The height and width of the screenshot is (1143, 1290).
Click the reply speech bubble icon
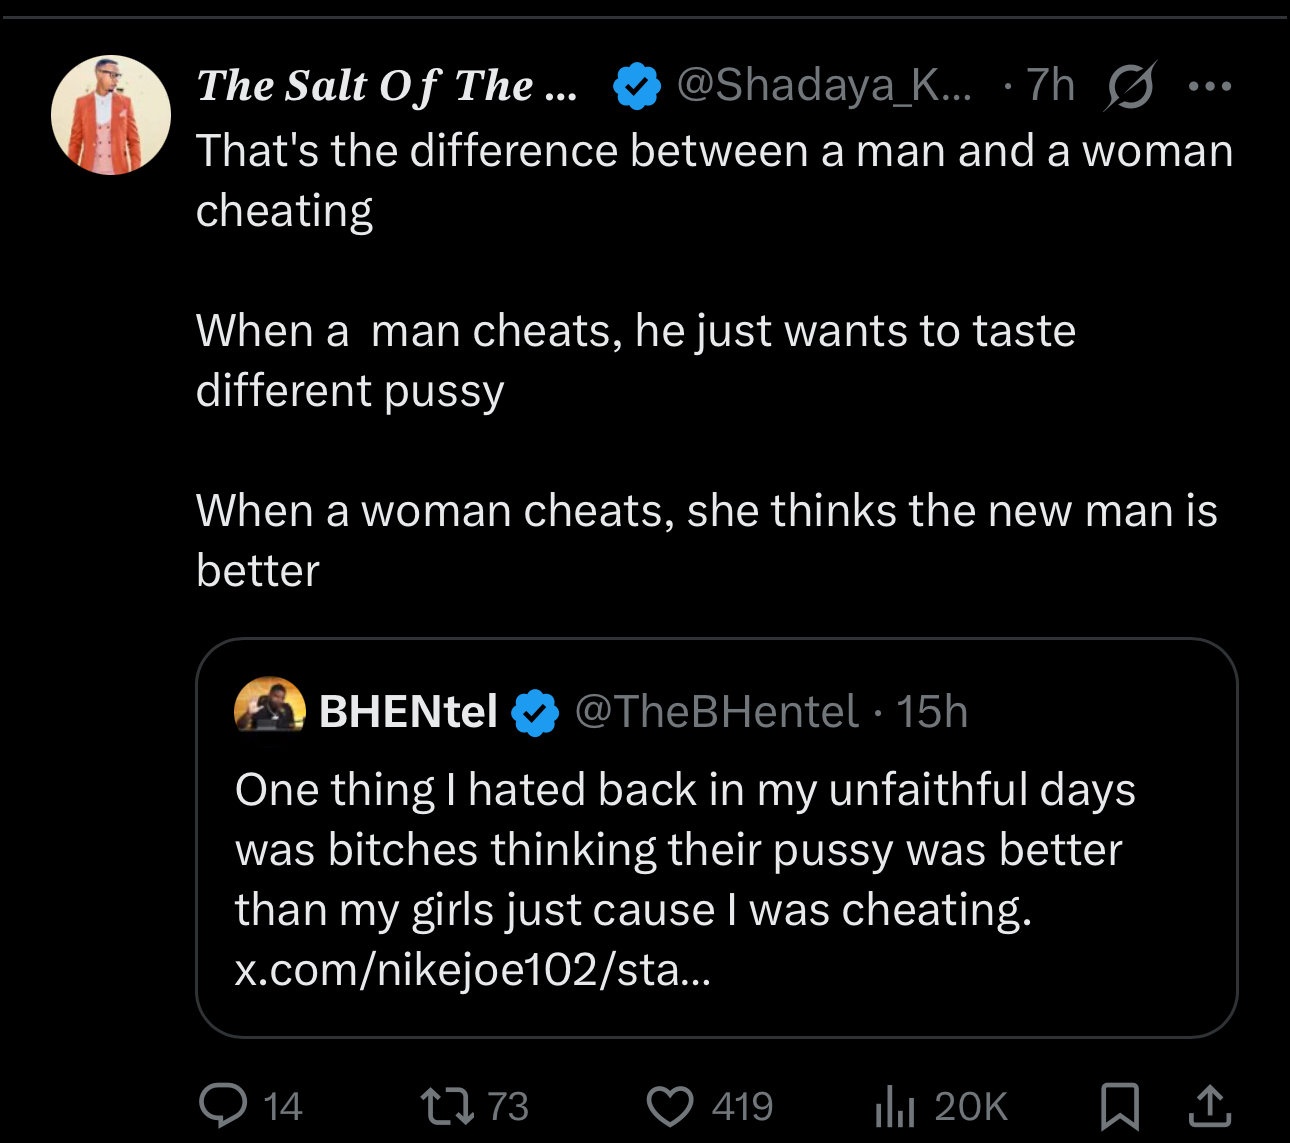click(x=223, y=1105)
